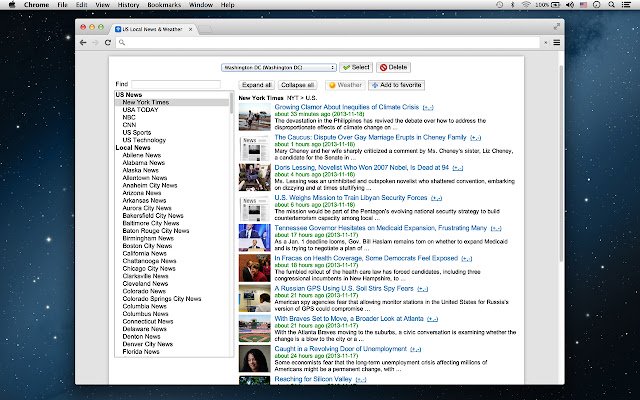The height and width of the screenshot is (400, 640).
Task: Open the Doris Lessing obituary headline
Action: [x=362, y=167]
